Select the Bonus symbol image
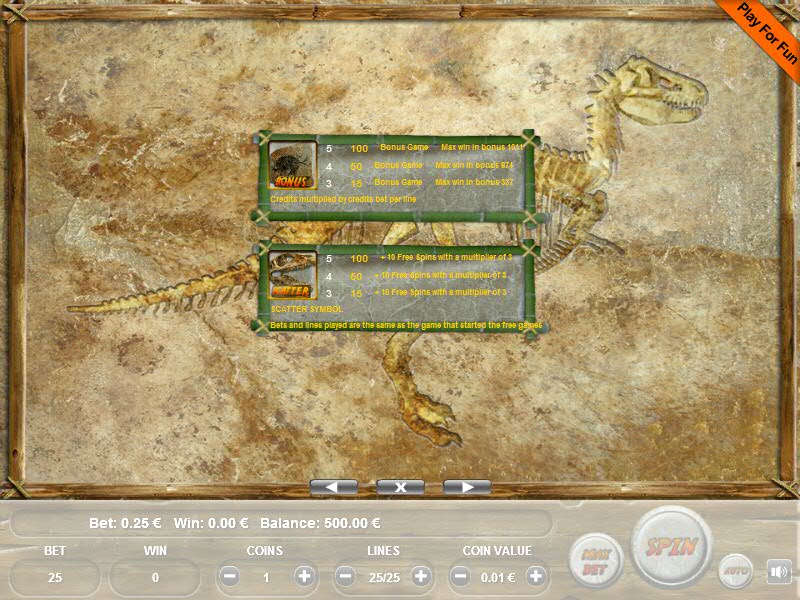Screen dimensions: 800x600 [x=293, y=165]
